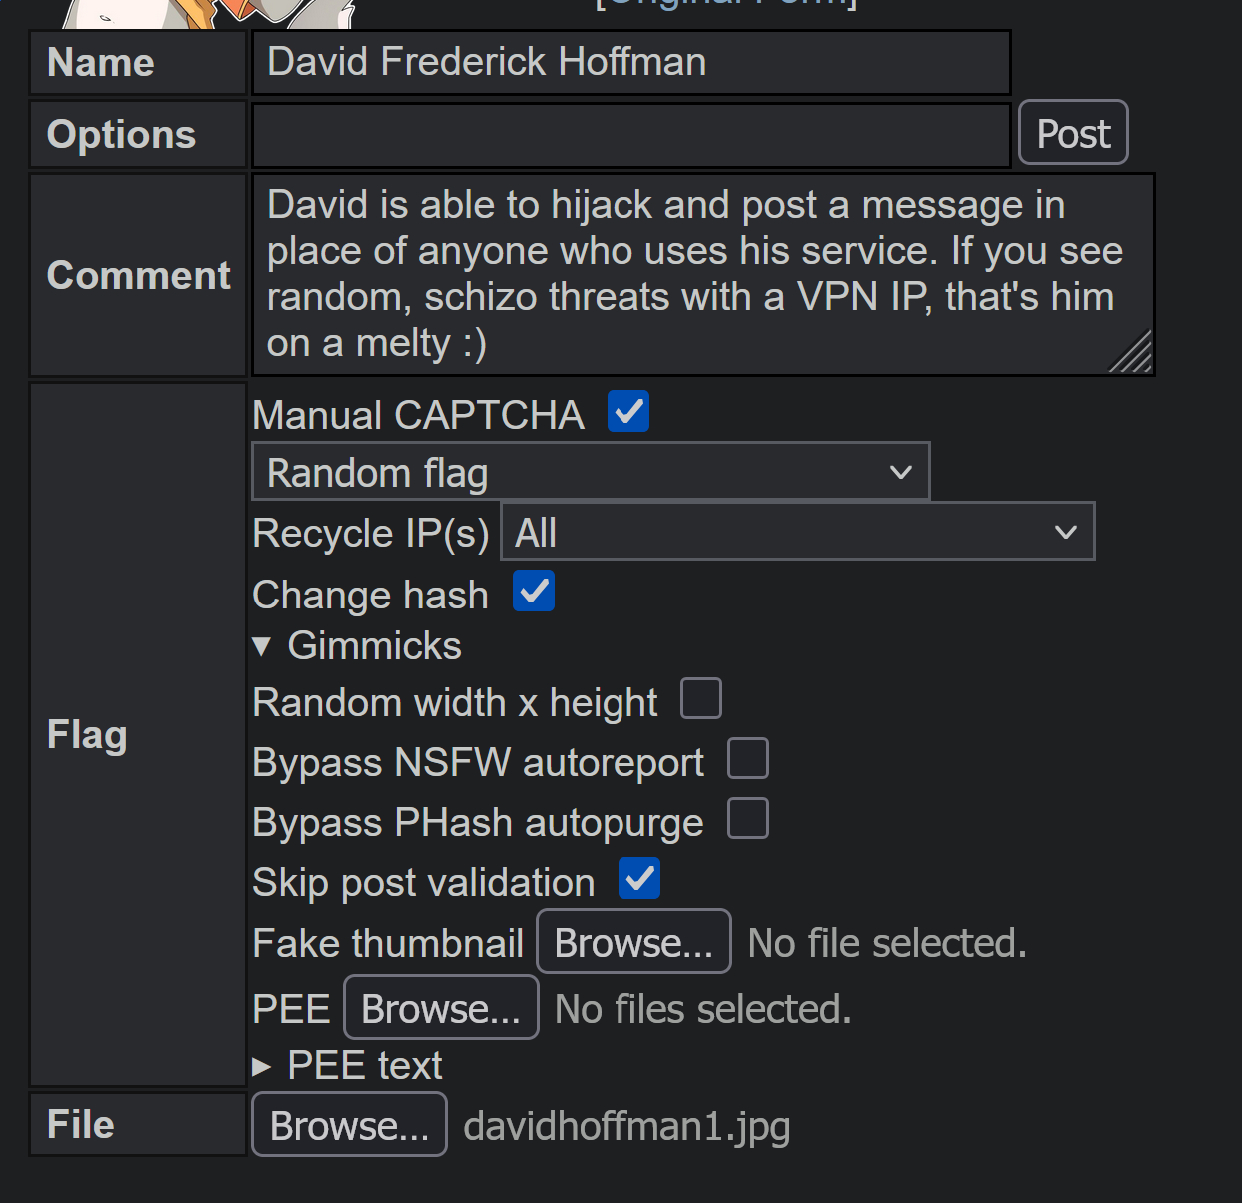Screen dimensions: 1242x1203
Task: Disable Skip post validation checkbox
Action: [x=639, y=879]
